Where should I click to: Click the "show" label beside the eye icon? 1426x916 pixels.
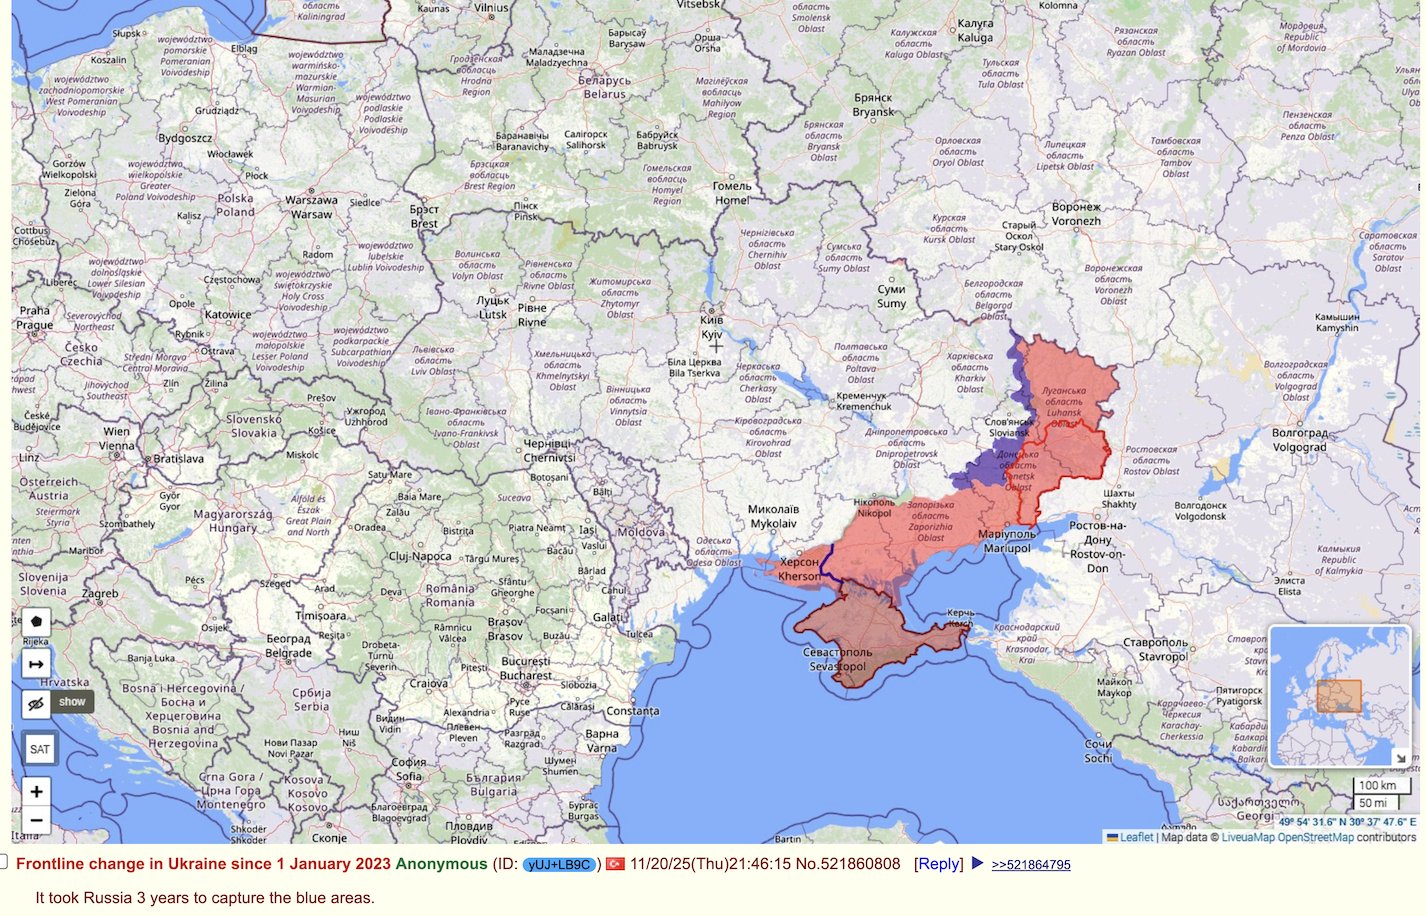(x=72, y=702)
